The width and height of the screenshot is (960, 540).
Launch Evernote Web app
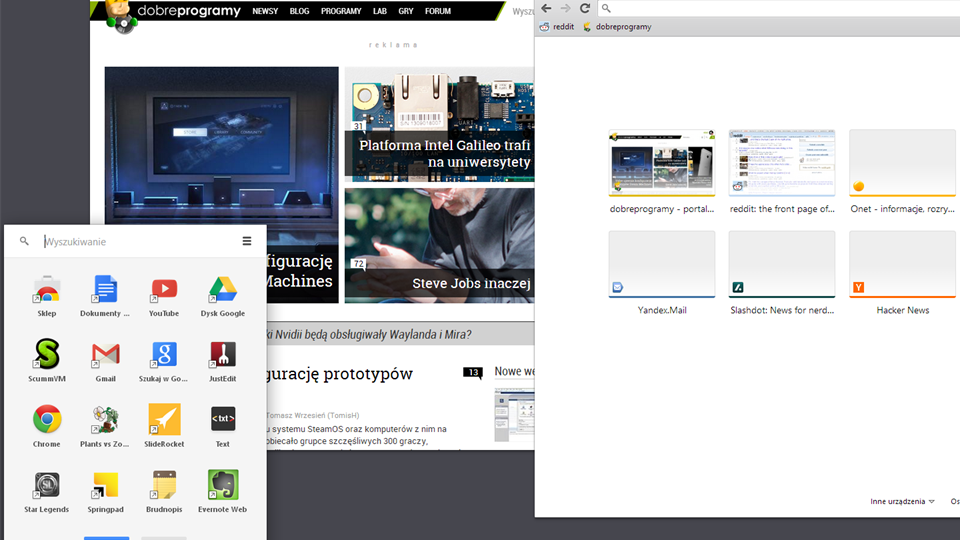point(222,486)
